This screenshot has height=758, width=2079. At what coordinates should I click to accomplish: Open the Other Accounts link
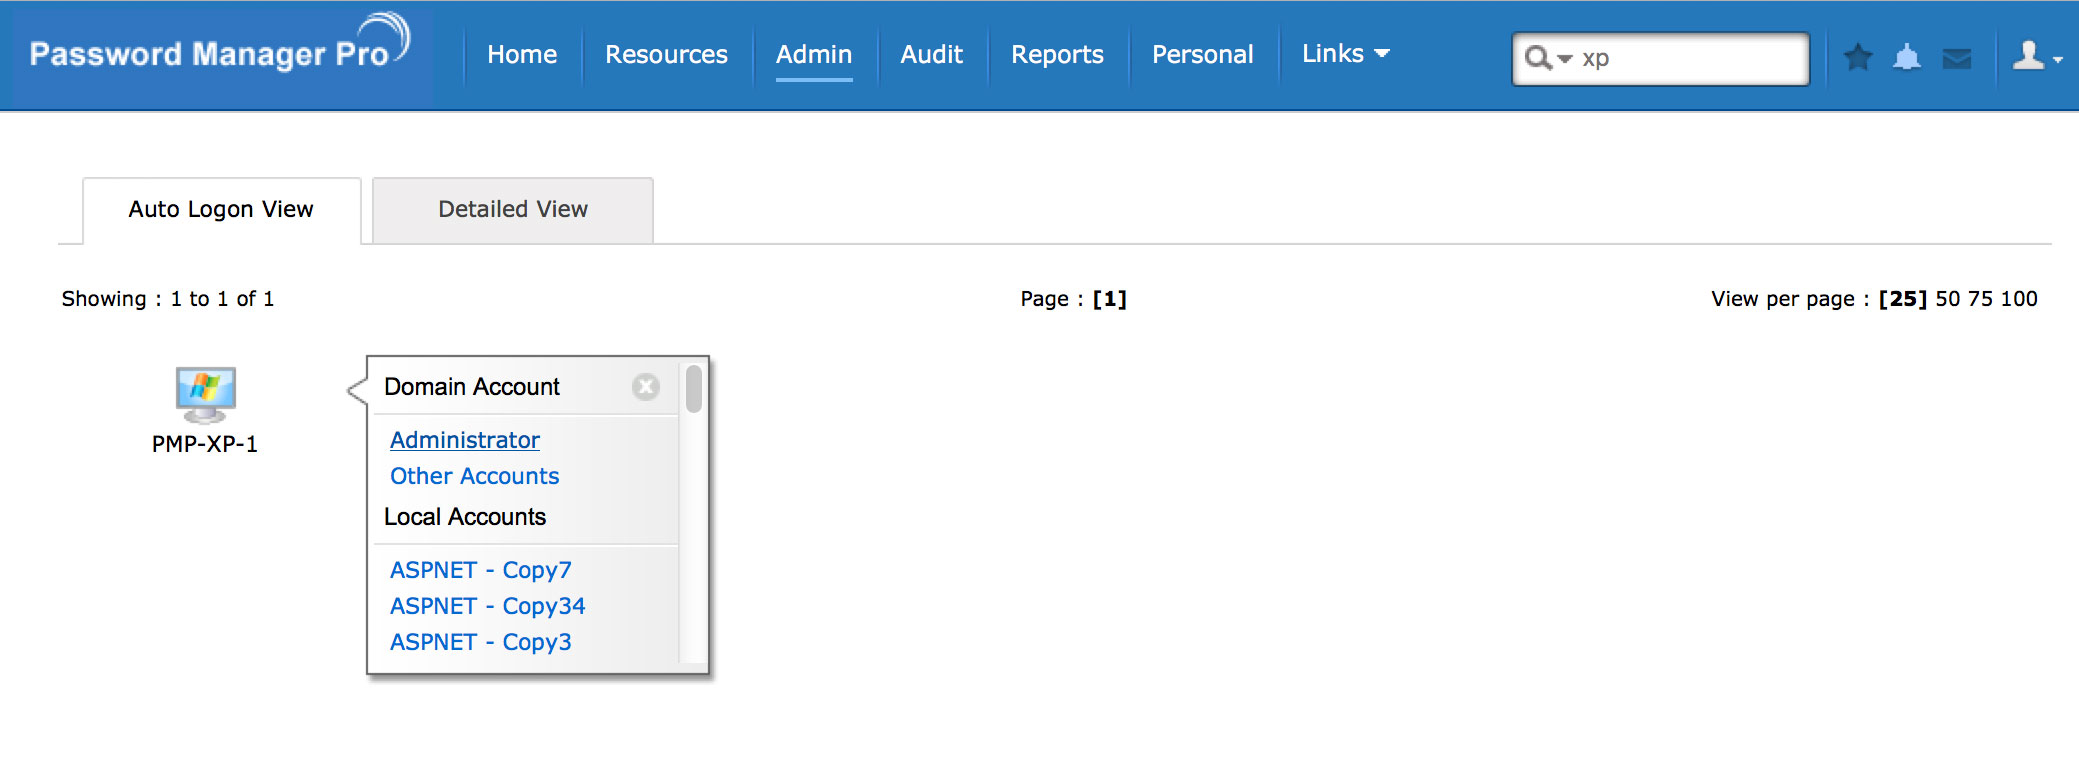coord(474,476)
